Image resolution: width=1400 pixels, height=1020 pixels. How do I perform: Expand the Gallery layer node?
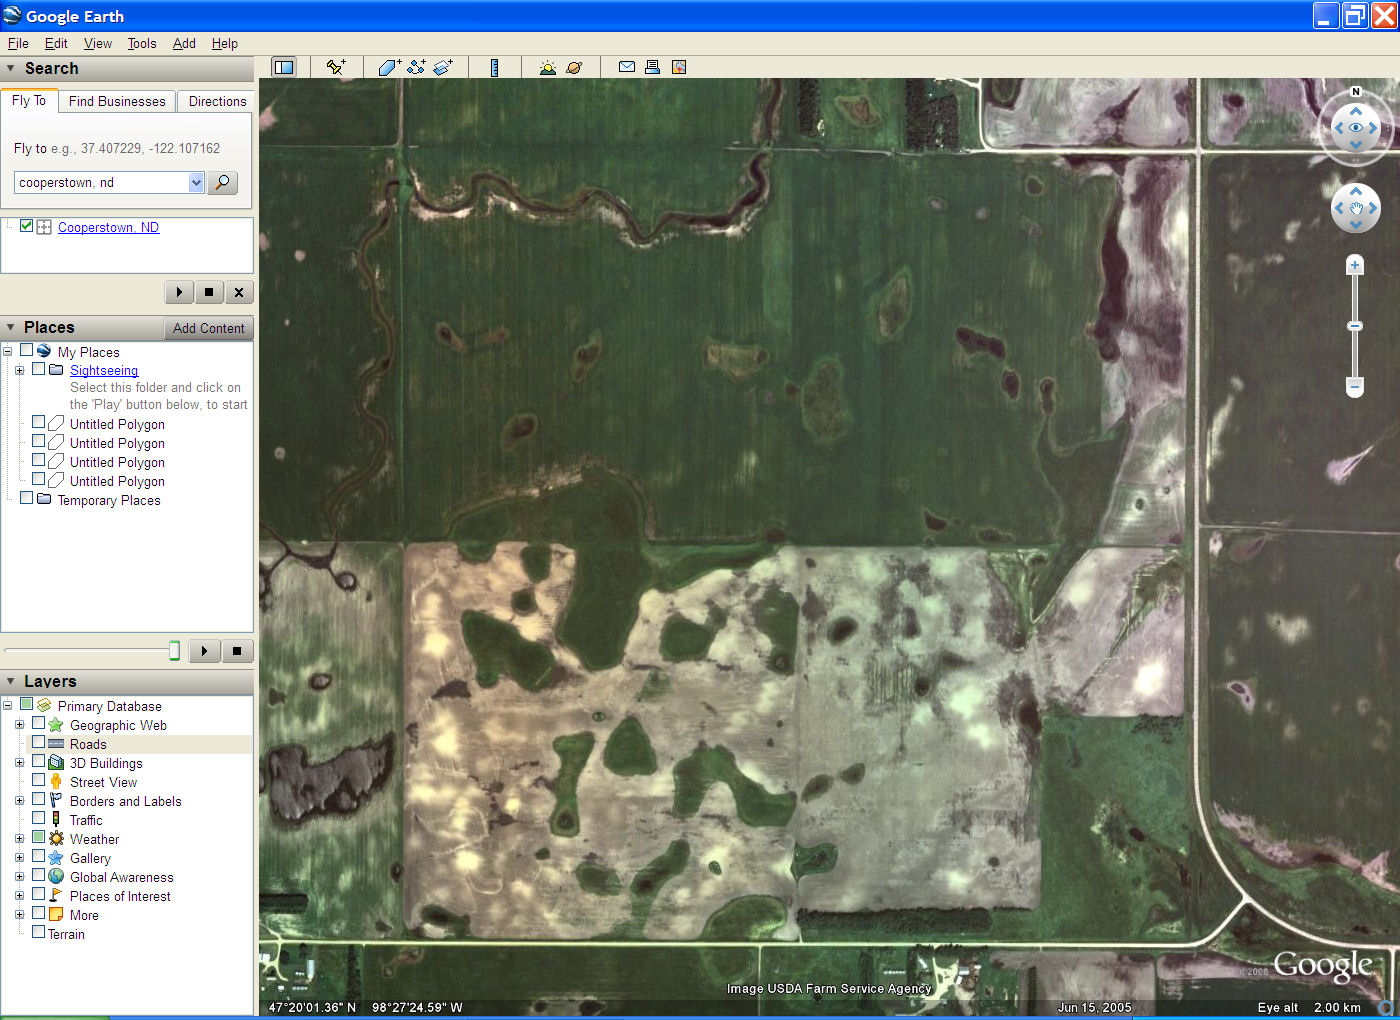click(x=19, y=857)
